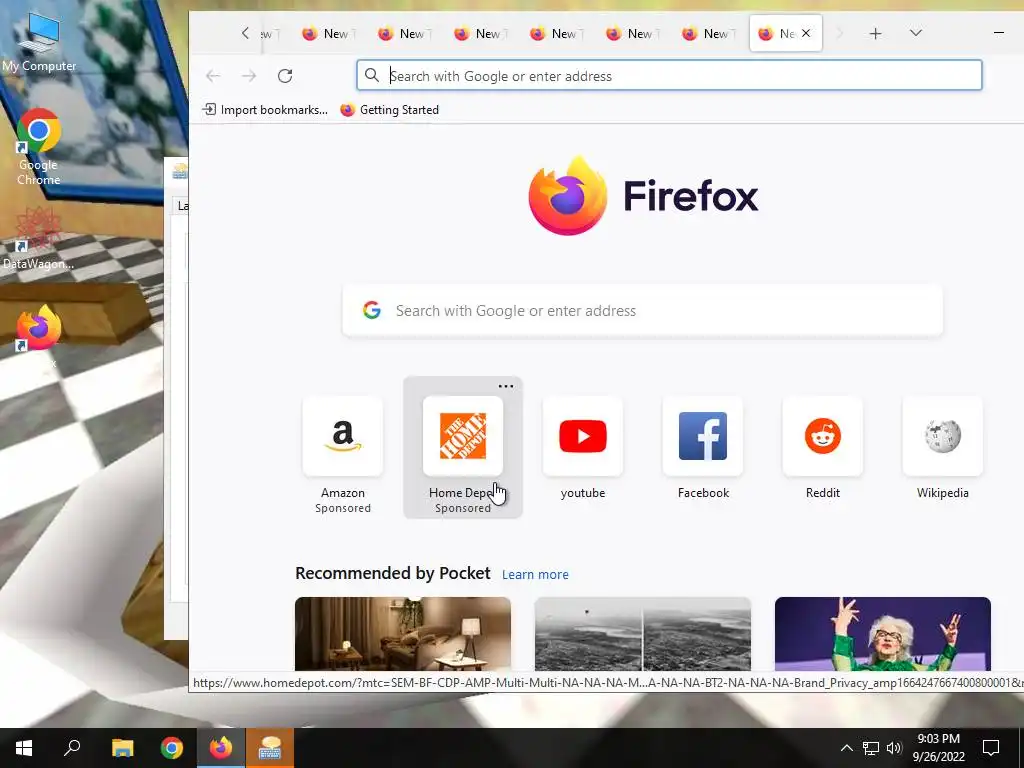Viewport: 1024px width, 768px height.
Task: Go back with the back arrow
Action: [x=213, y=76]
